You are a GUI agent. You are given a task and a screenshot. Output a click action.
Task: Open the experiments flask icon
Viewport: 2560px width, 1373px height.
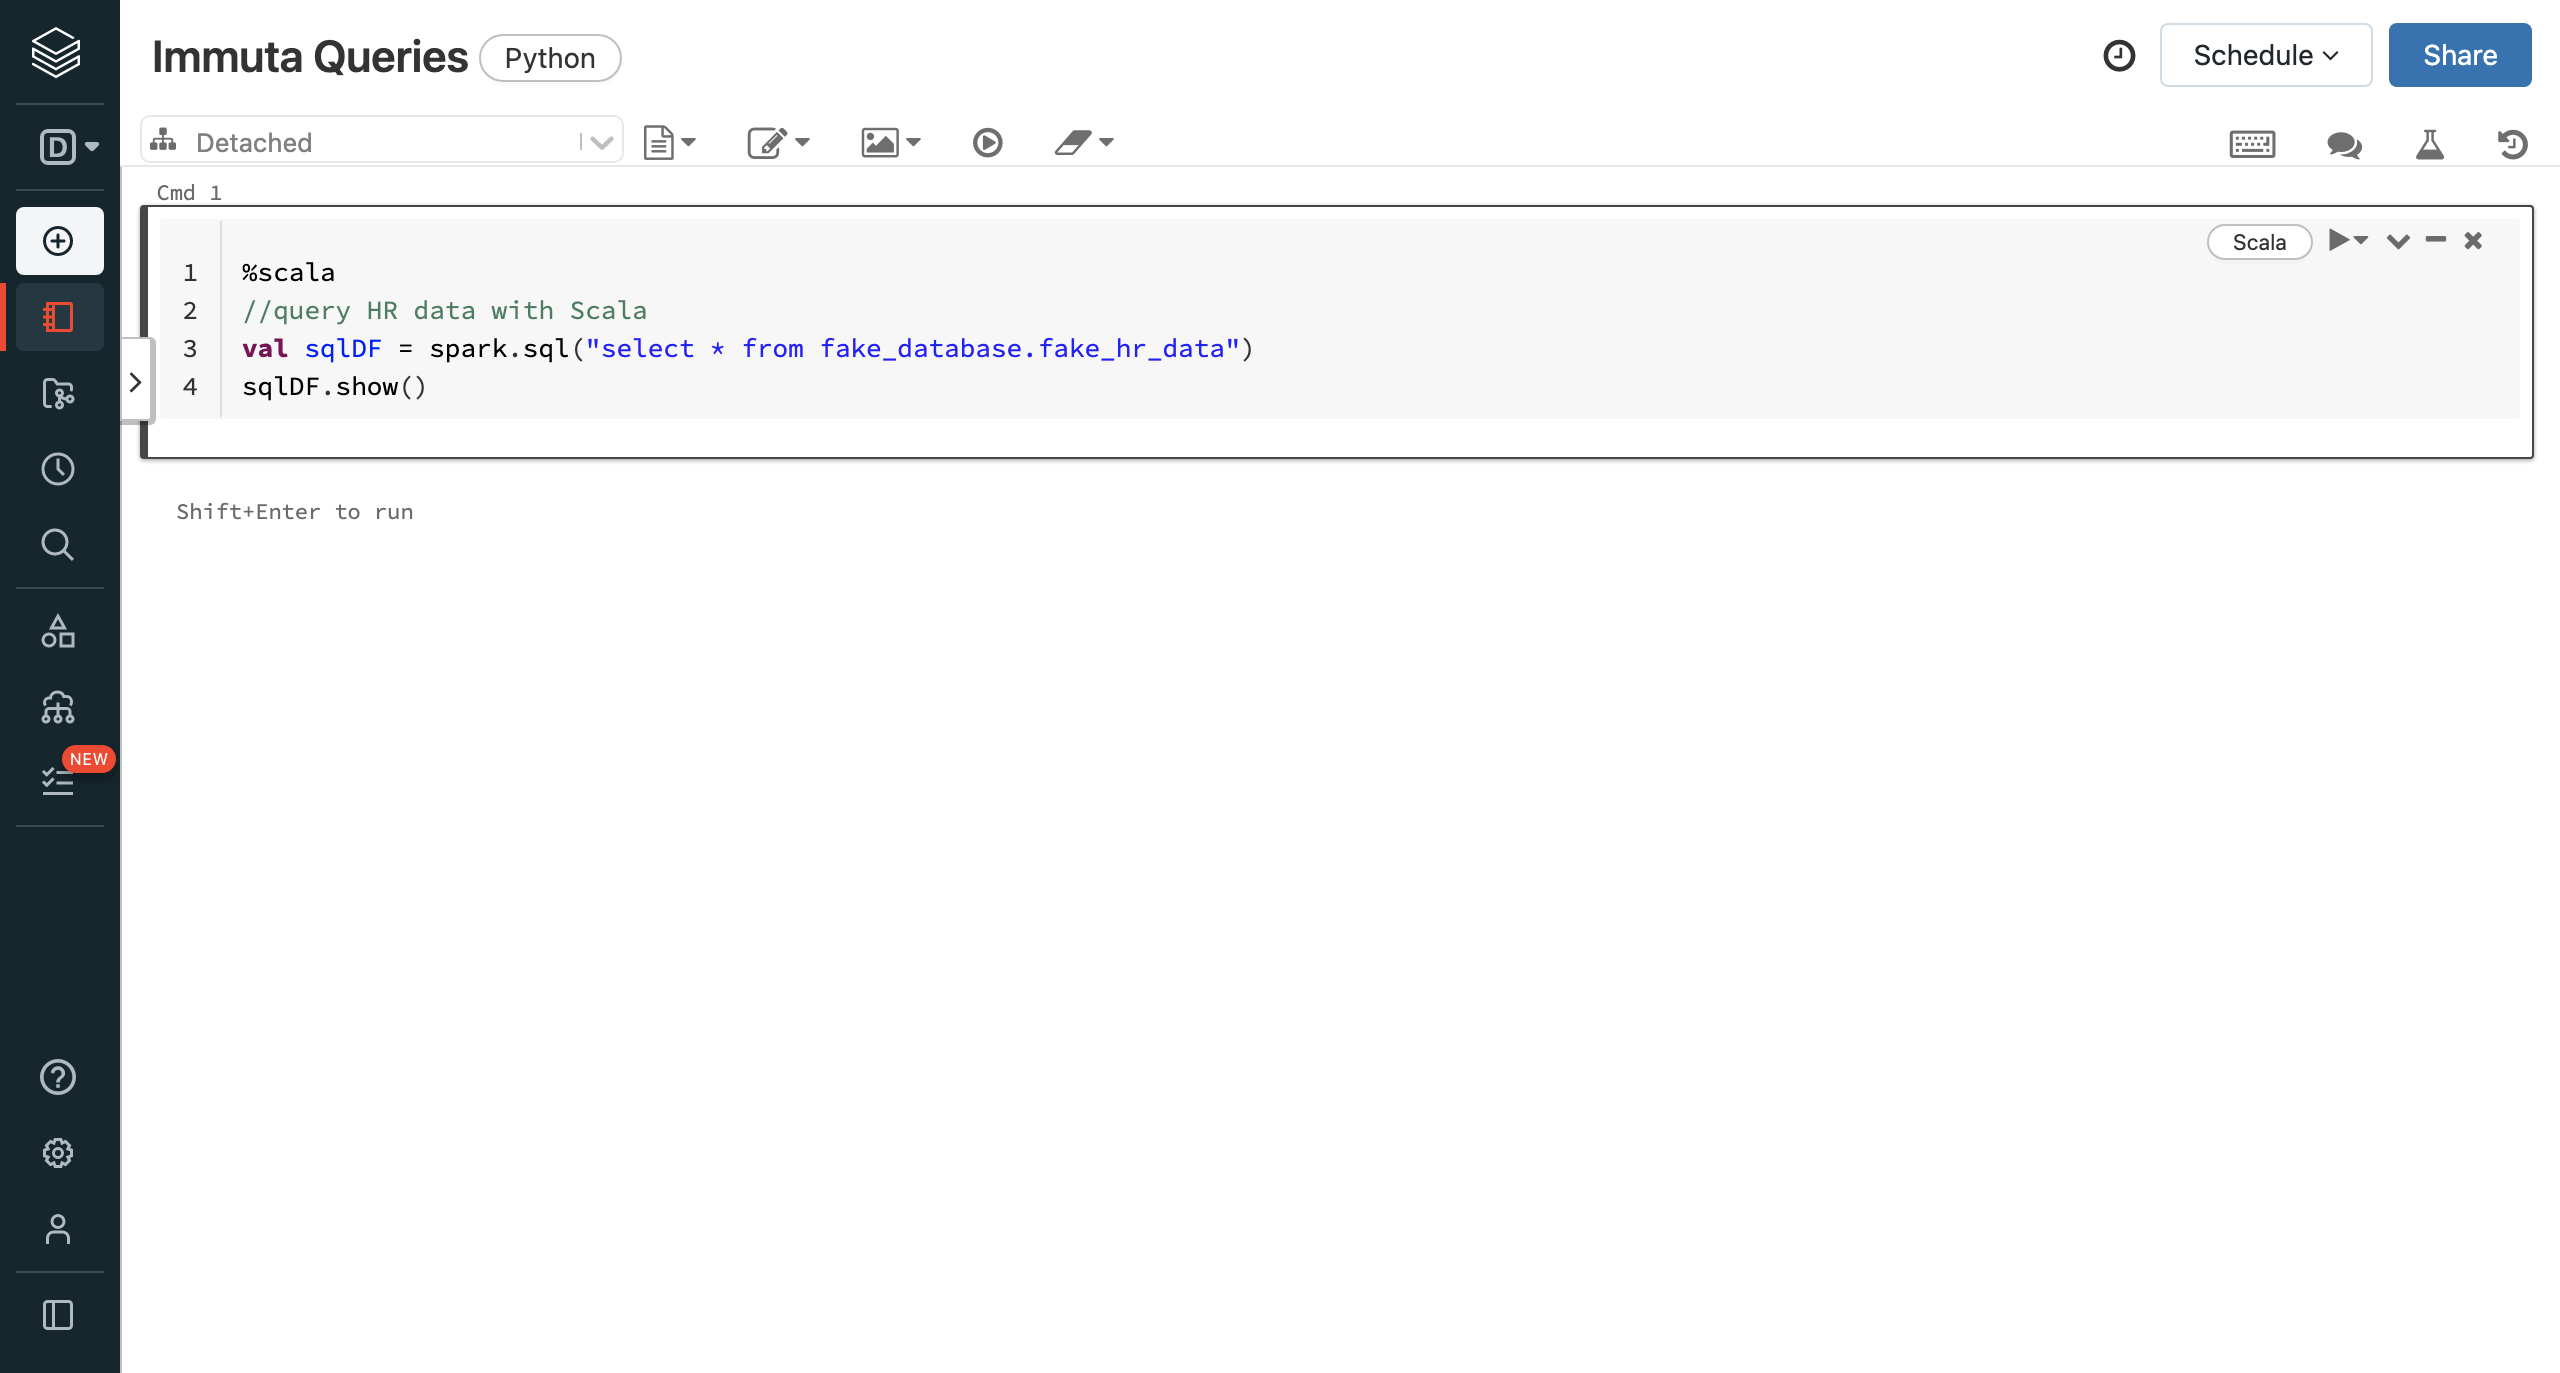pos(2430,144)
